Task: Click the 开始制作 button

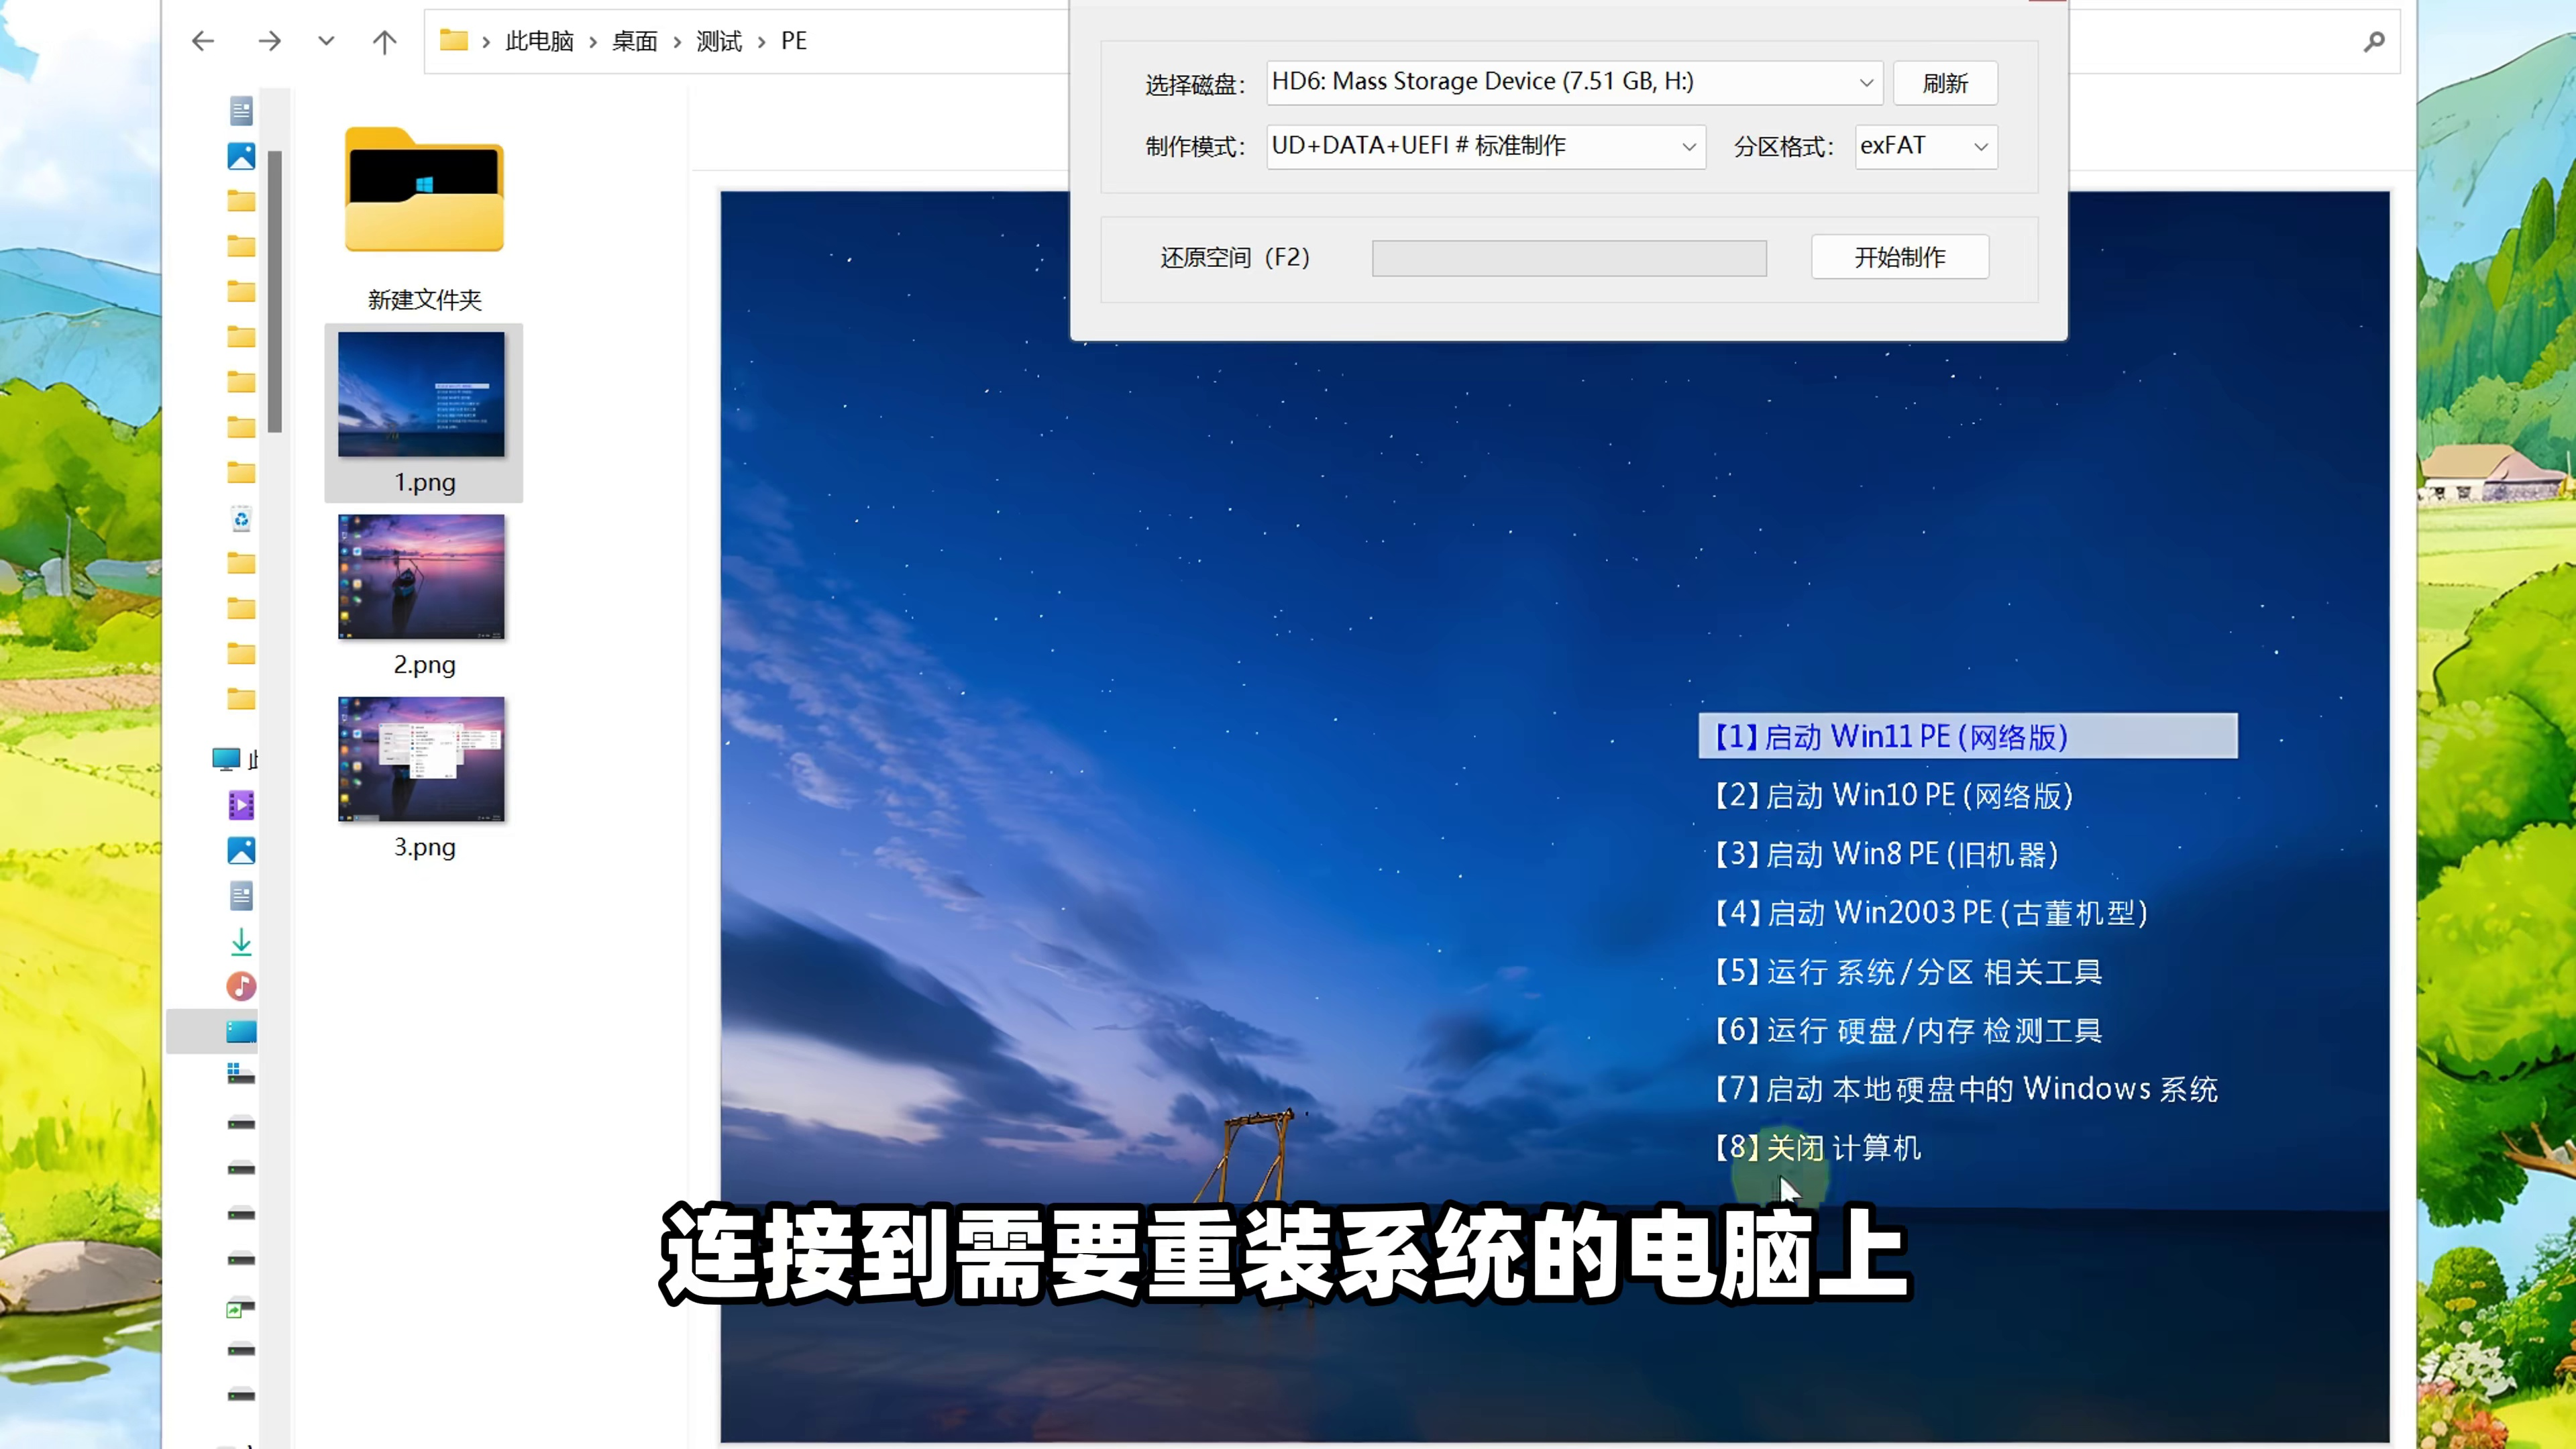Action: click(1899, 257)
